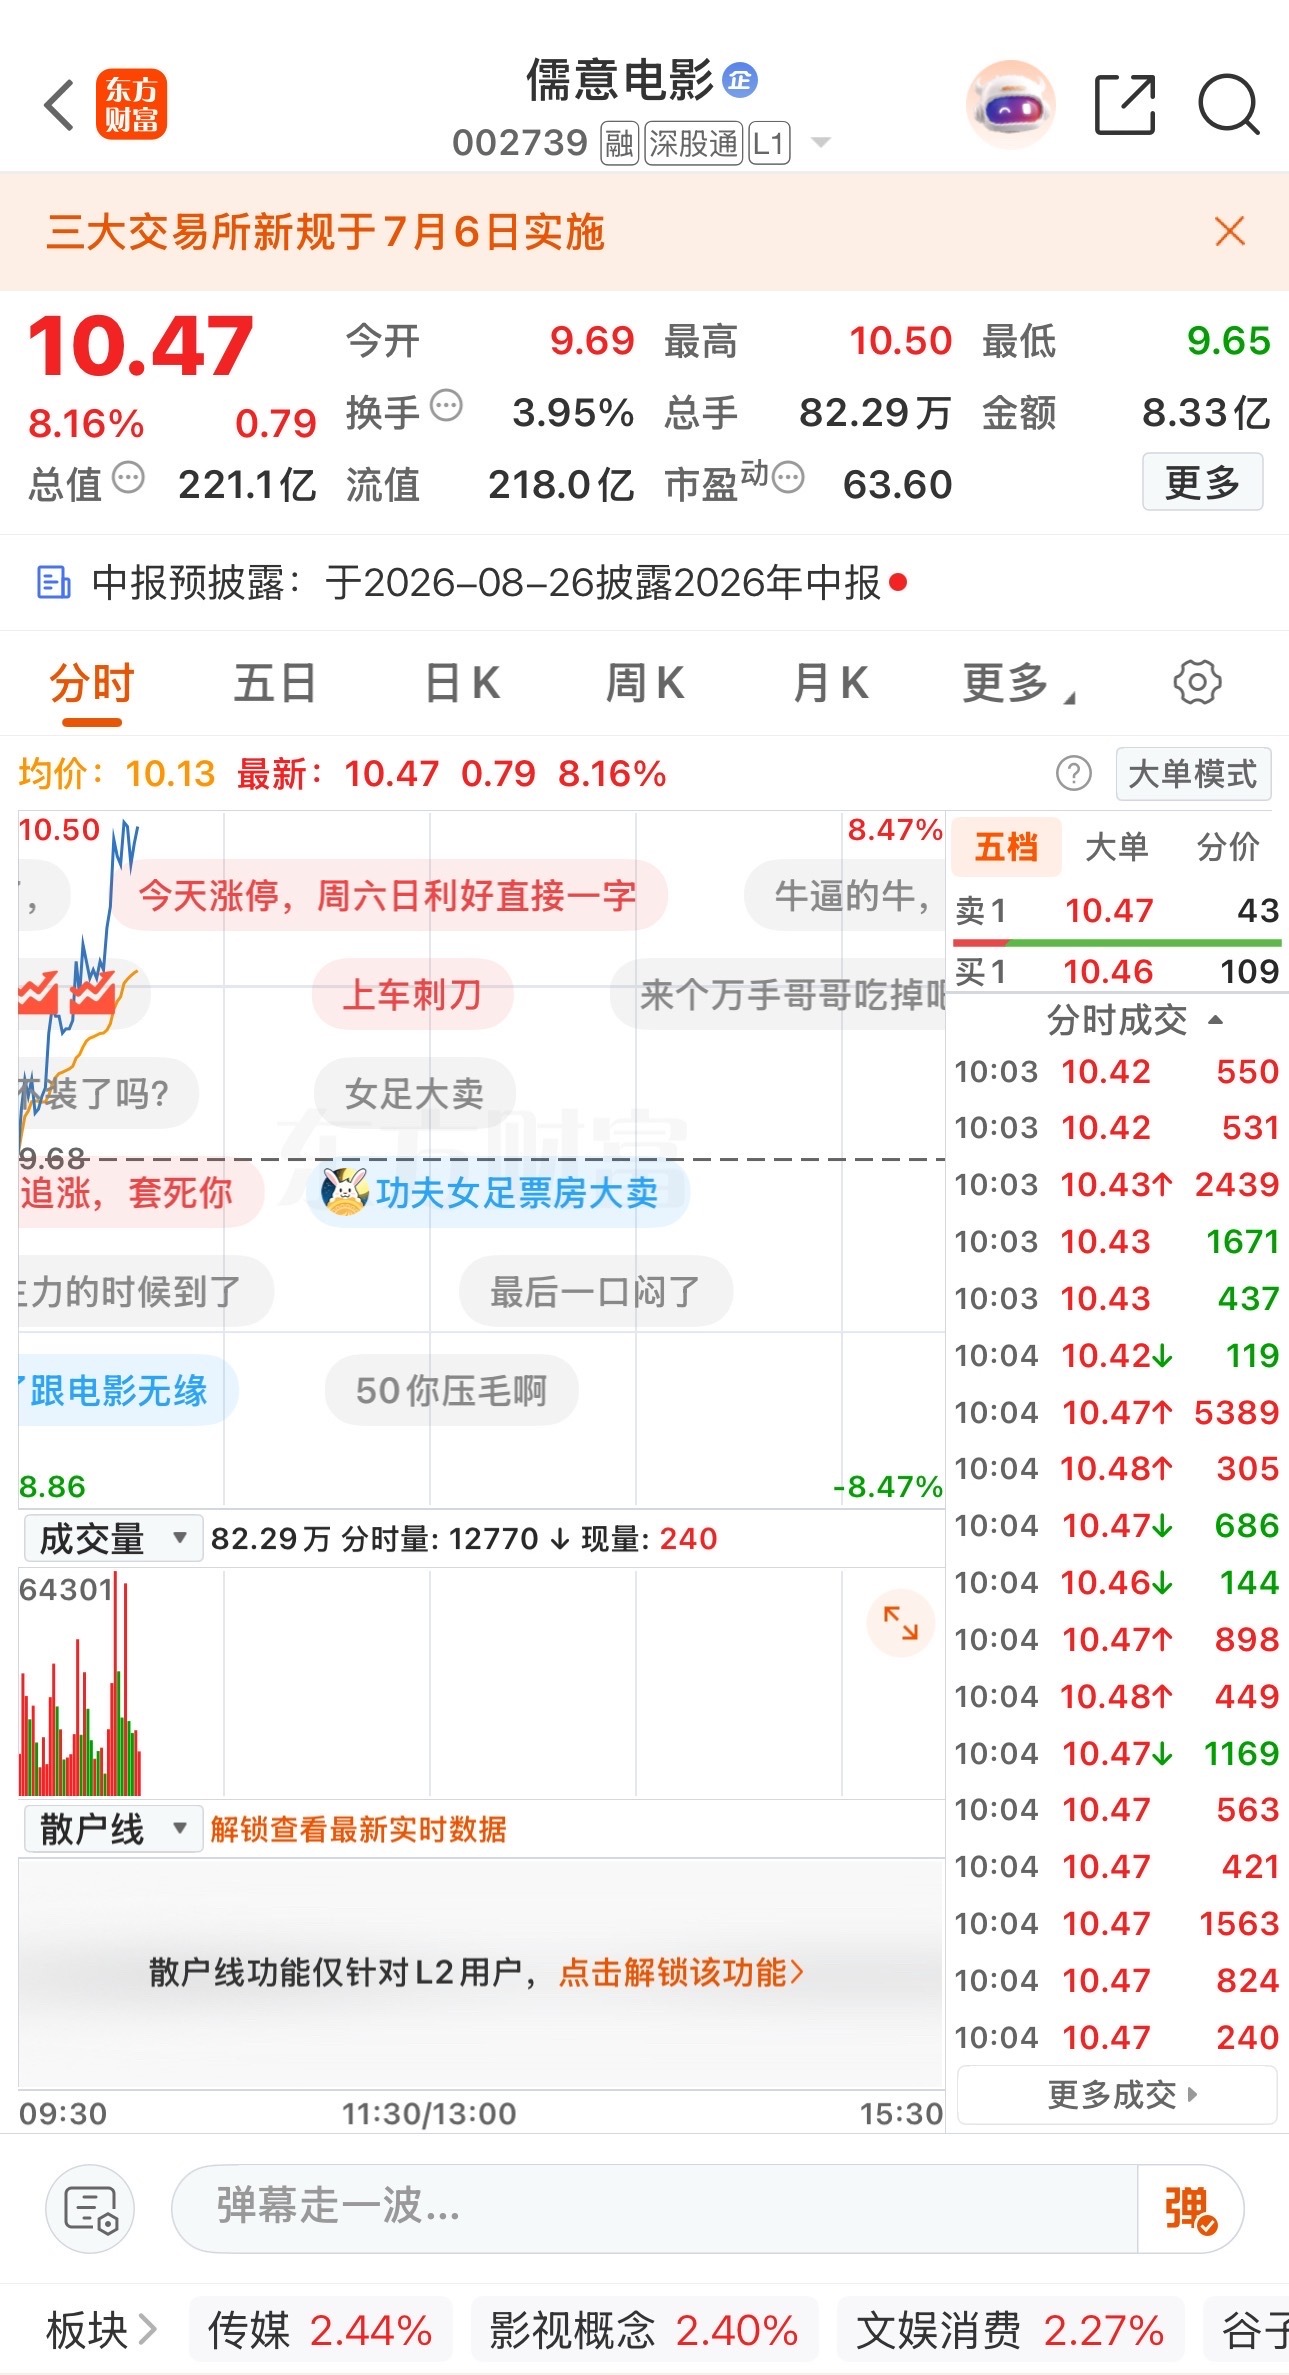The image size is (1289, 2375).
Task: Tap 功夫女足票房大卖 bullet comment
Action: click(498, 1192)
